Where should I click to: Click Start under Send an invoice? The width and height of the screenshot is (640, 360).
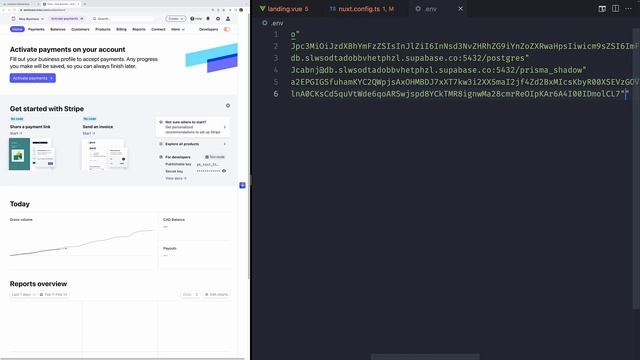89,133
